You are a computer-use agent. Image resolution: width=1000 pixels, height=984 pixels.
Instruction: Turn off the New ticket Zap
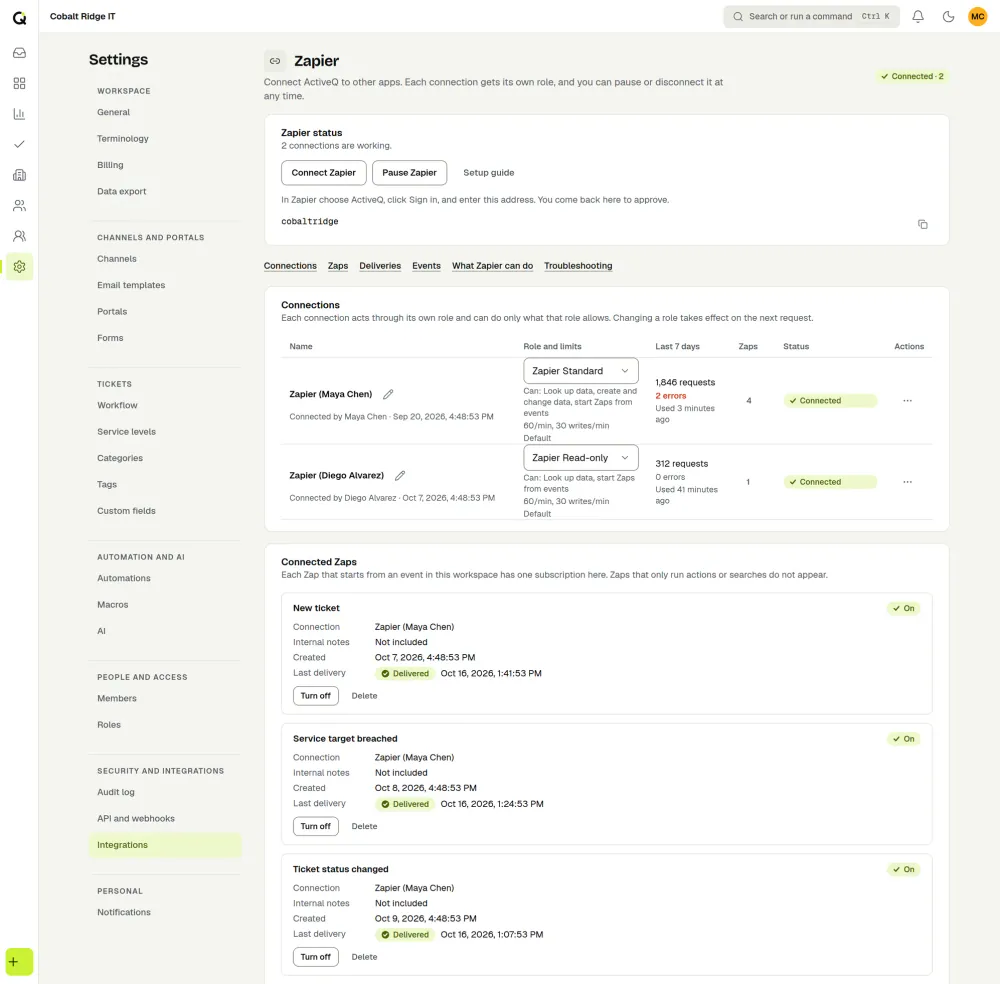316,696
